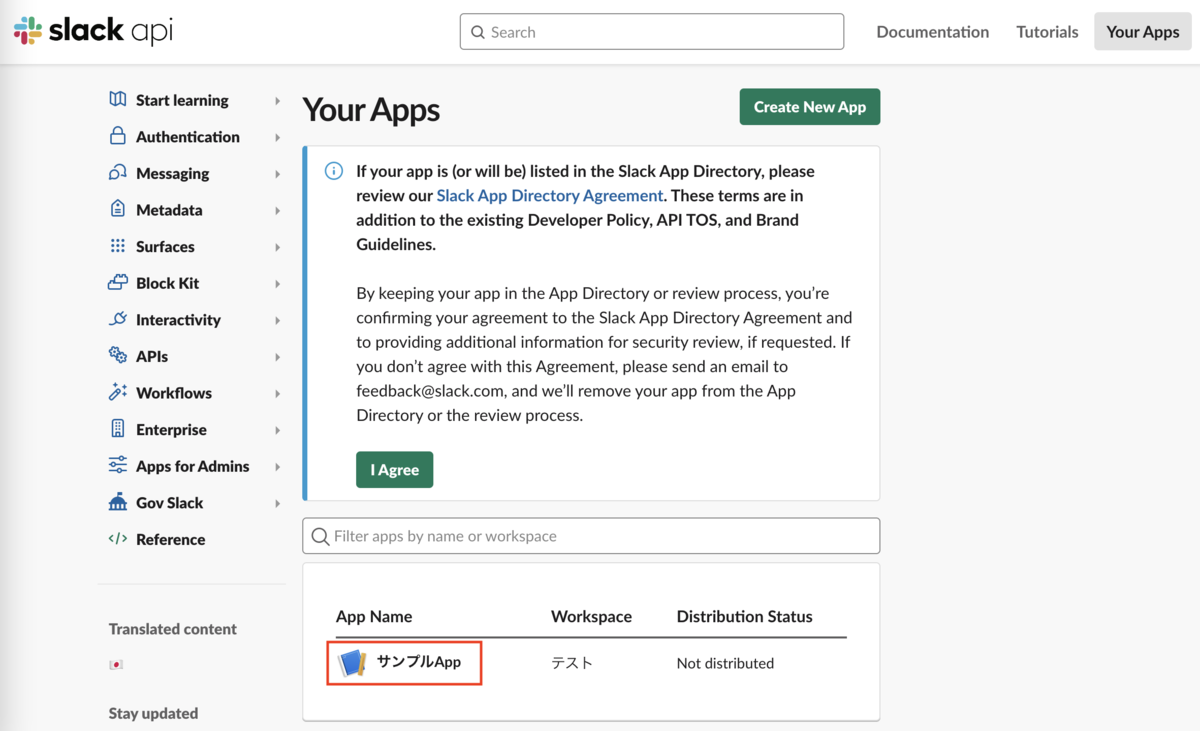Click the Messaging chat icon
The image size is (1200, 731).
tap(118, 173)
